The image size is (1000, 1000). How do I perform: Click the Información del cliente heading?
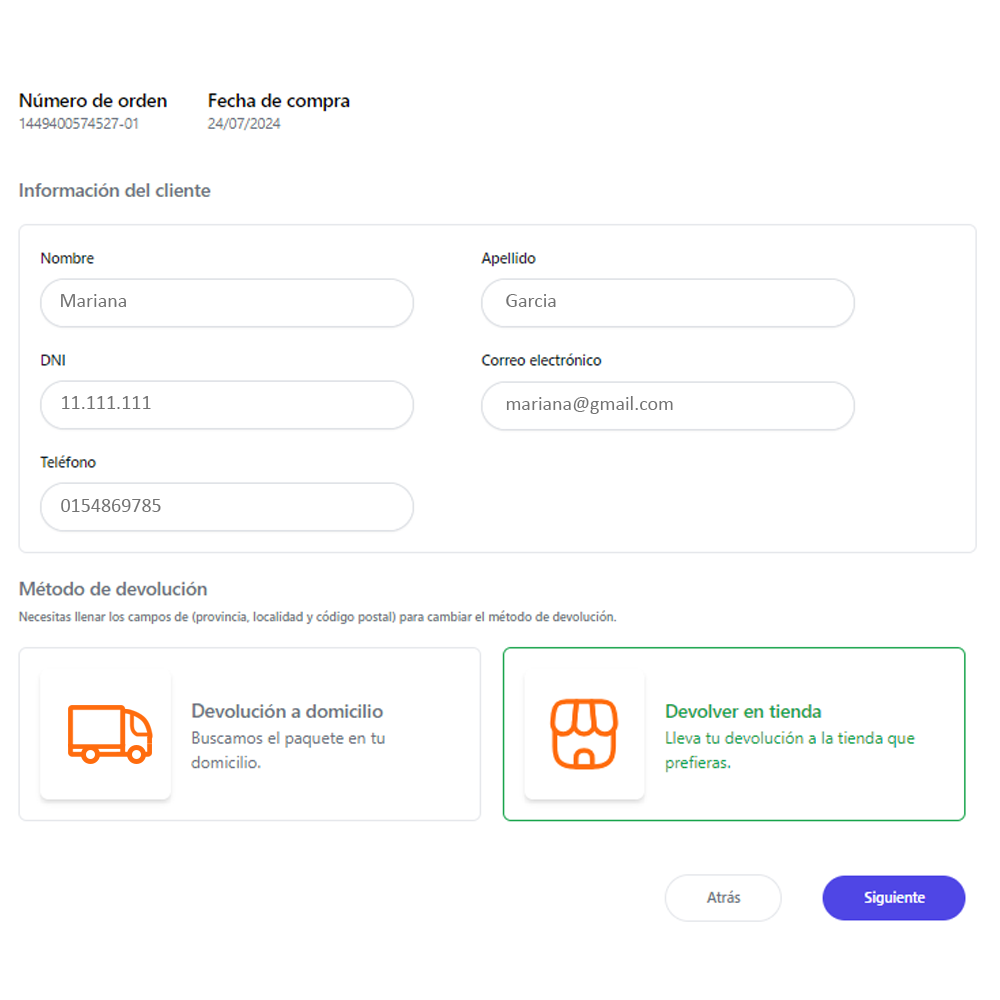click(x=115, y=191)
